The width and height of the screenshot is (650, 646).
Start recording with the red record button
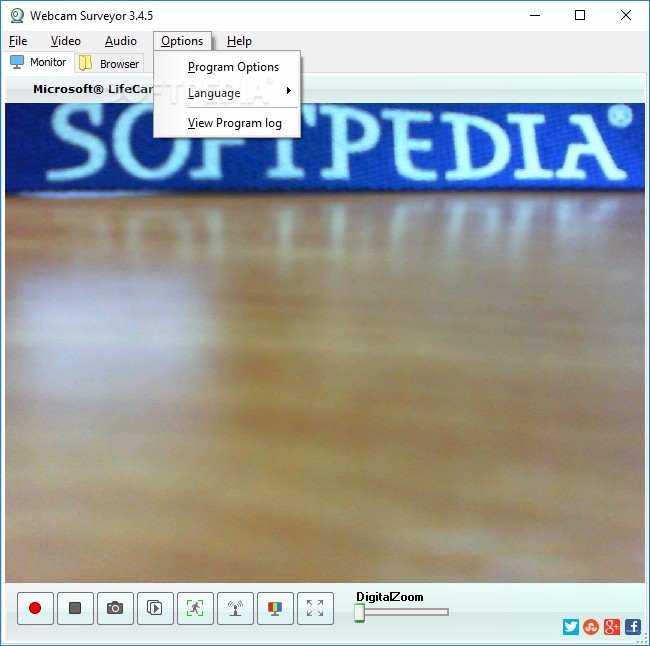click(35, 608)
